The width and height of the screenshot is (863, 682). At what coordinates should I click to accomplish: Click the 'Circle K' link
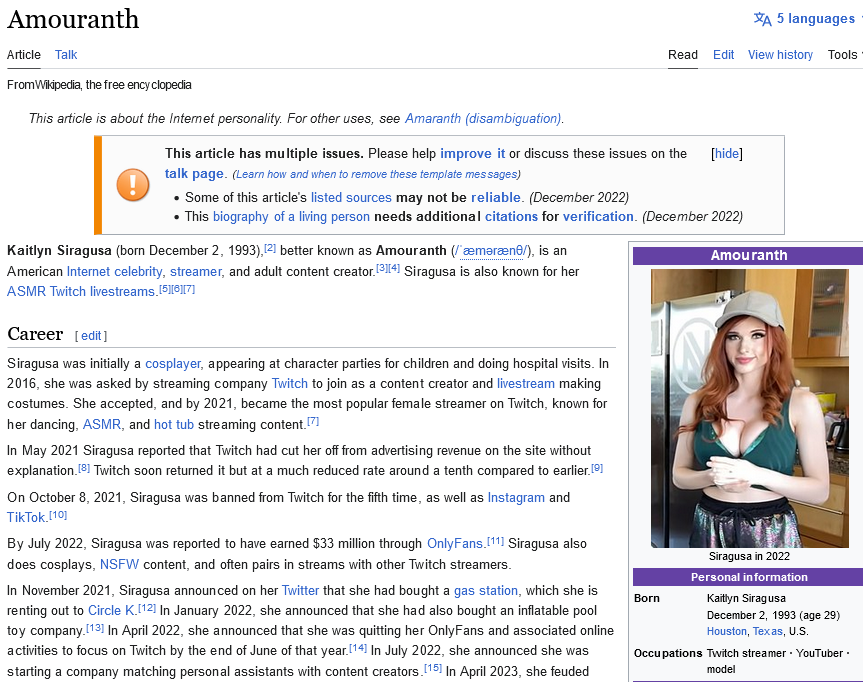coord(111,611)
